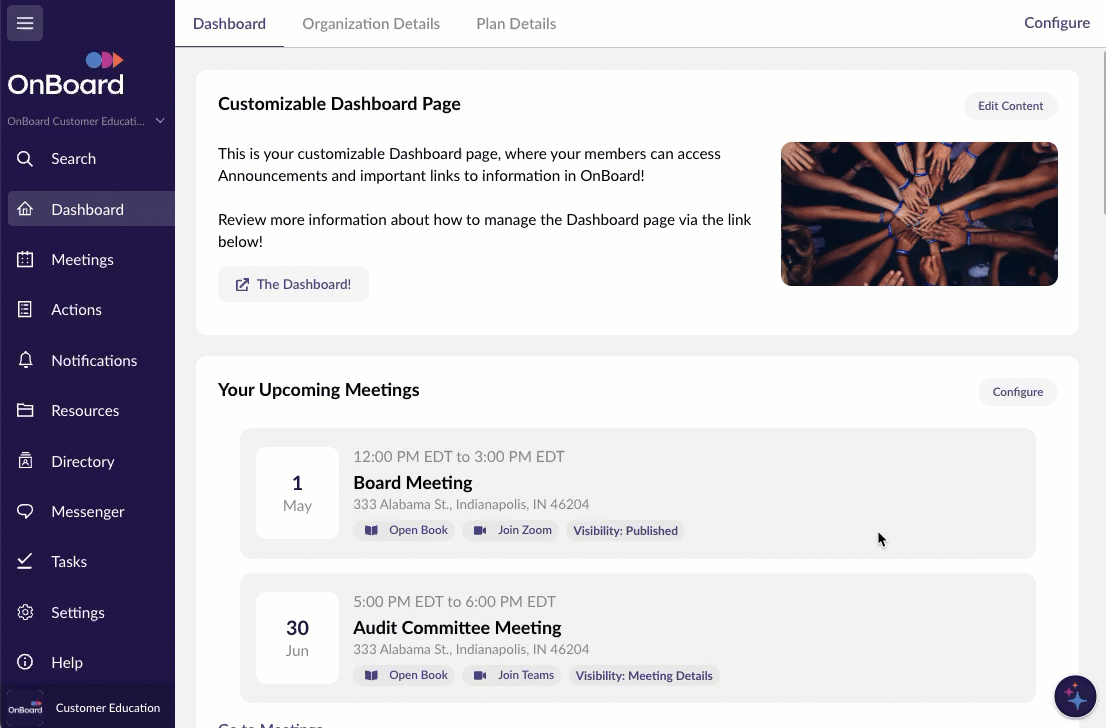Click the Tasks checkmark icon
This screenshot has height=728, width=1106.
click(x=26, y=562)
